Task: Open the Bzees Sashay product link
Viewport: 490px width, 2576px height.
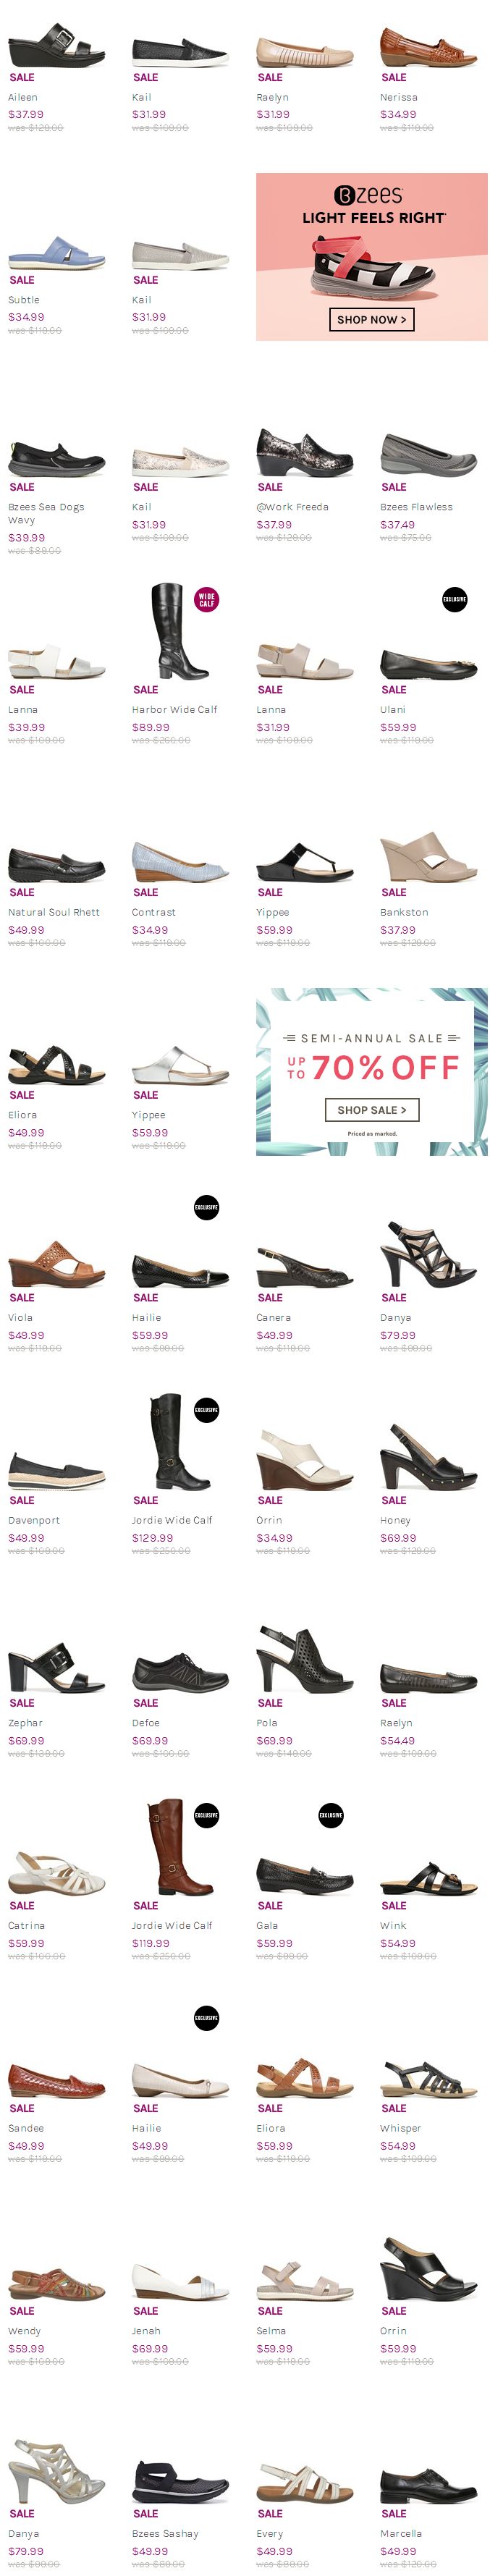Action: pyautogui.click(x=165, y=2533)
